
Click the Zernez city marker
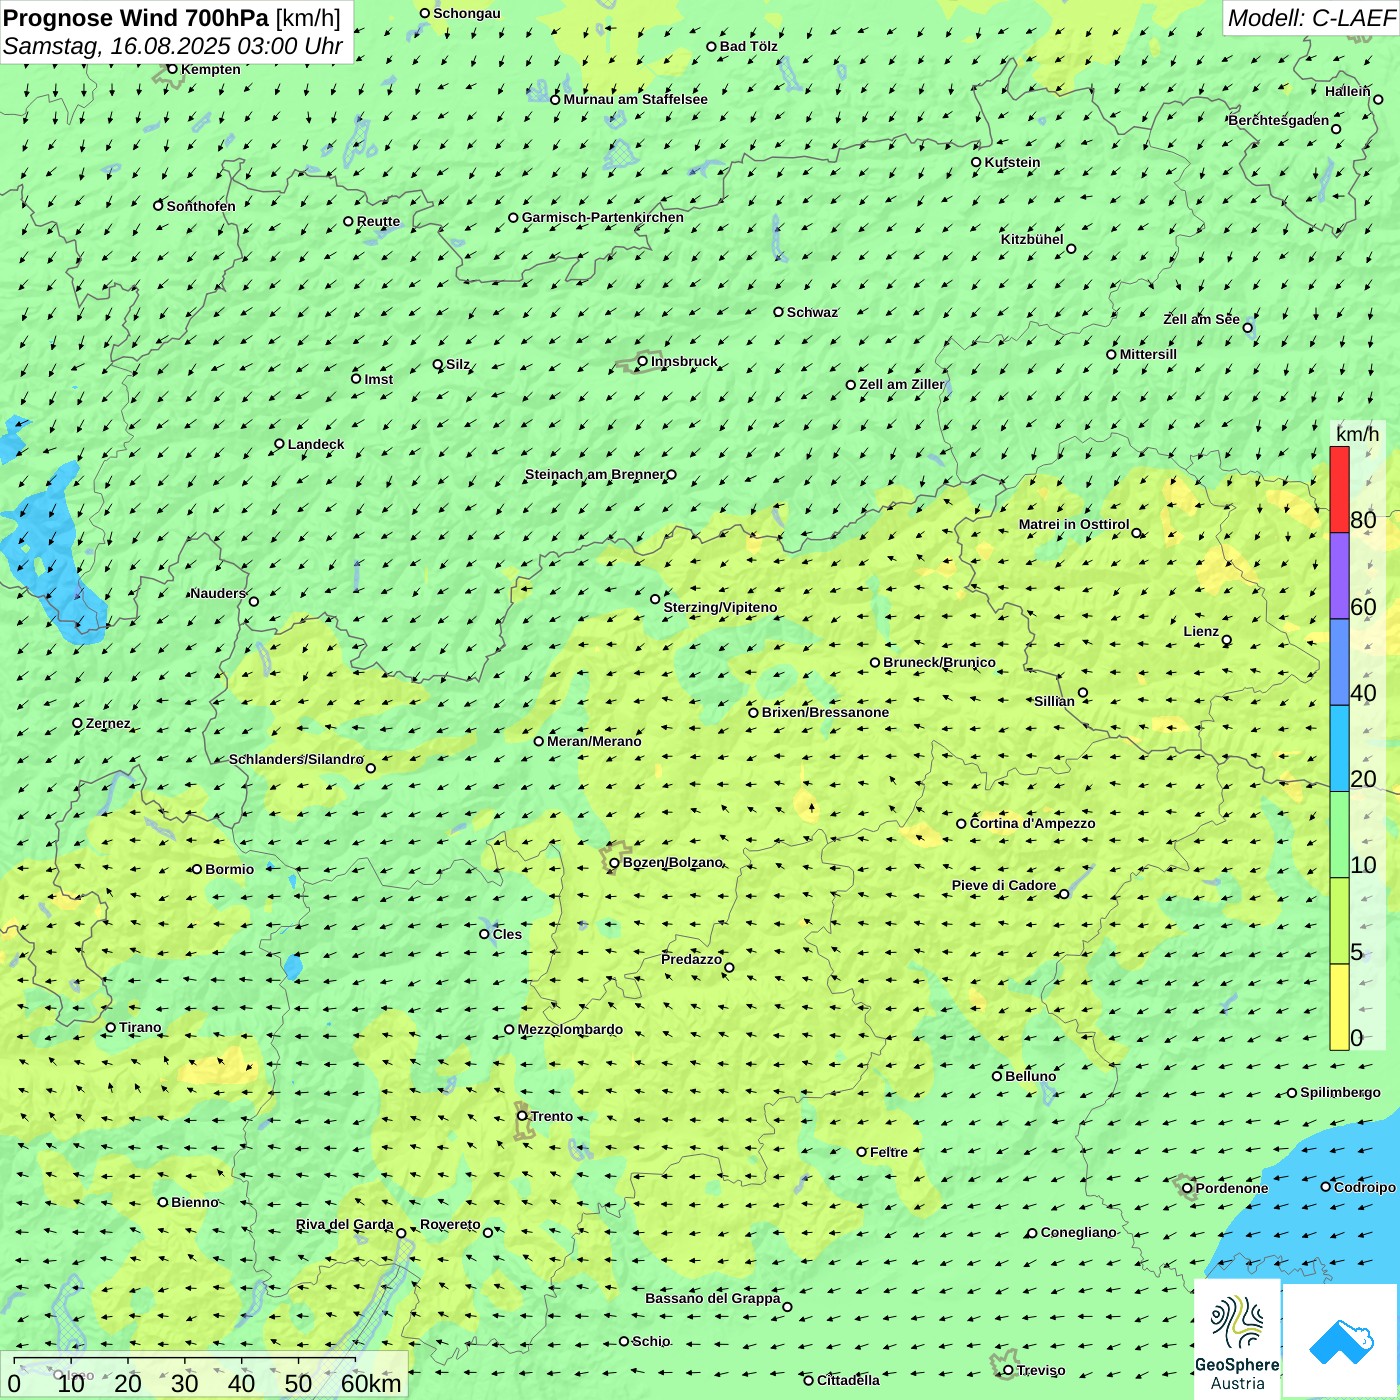pyautogui.click(x=78, y=723)
